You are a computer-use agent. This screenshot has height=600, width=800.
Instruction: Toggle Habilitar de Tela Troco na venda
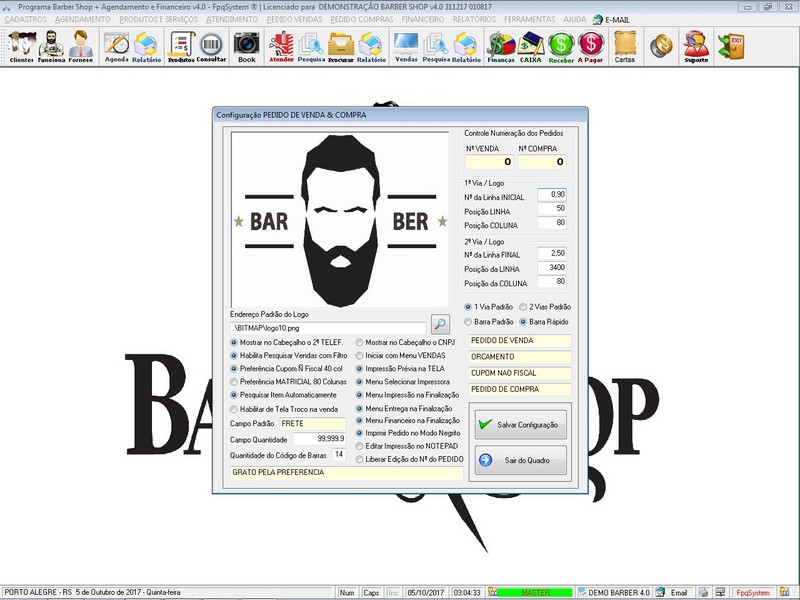click(235, 408)
